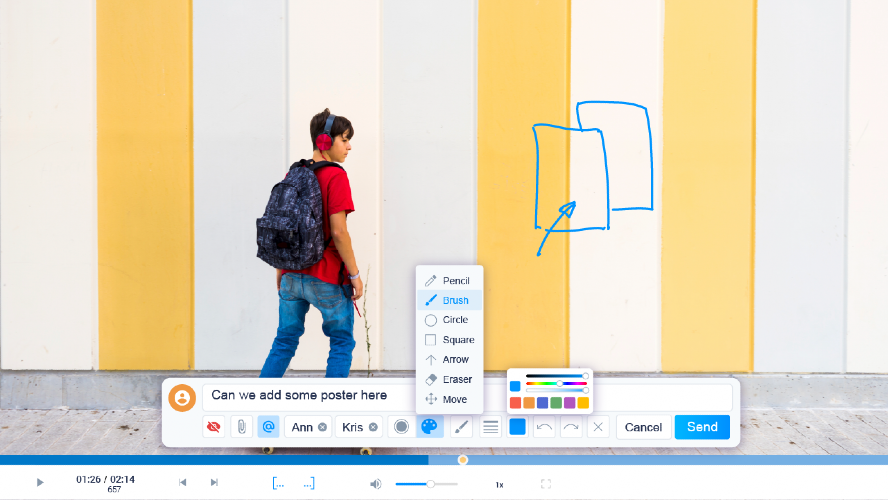888x500 pixels.
Task: Select the Circle shape tool
Action: (x=449, y=320)
